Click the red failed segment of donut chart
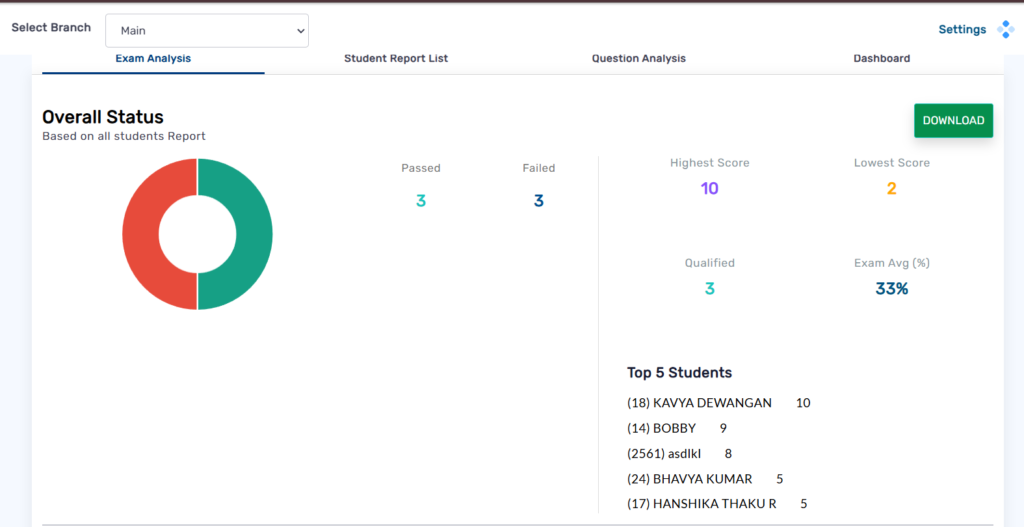Viewport: 1024px width, 527px height. coord(140,234)
